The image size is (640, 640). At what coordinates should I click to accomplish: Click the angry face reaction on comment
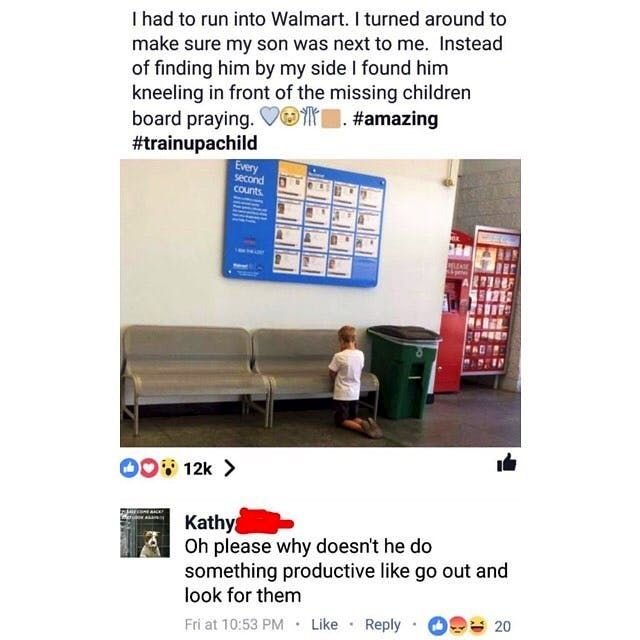tap(457, 626)
